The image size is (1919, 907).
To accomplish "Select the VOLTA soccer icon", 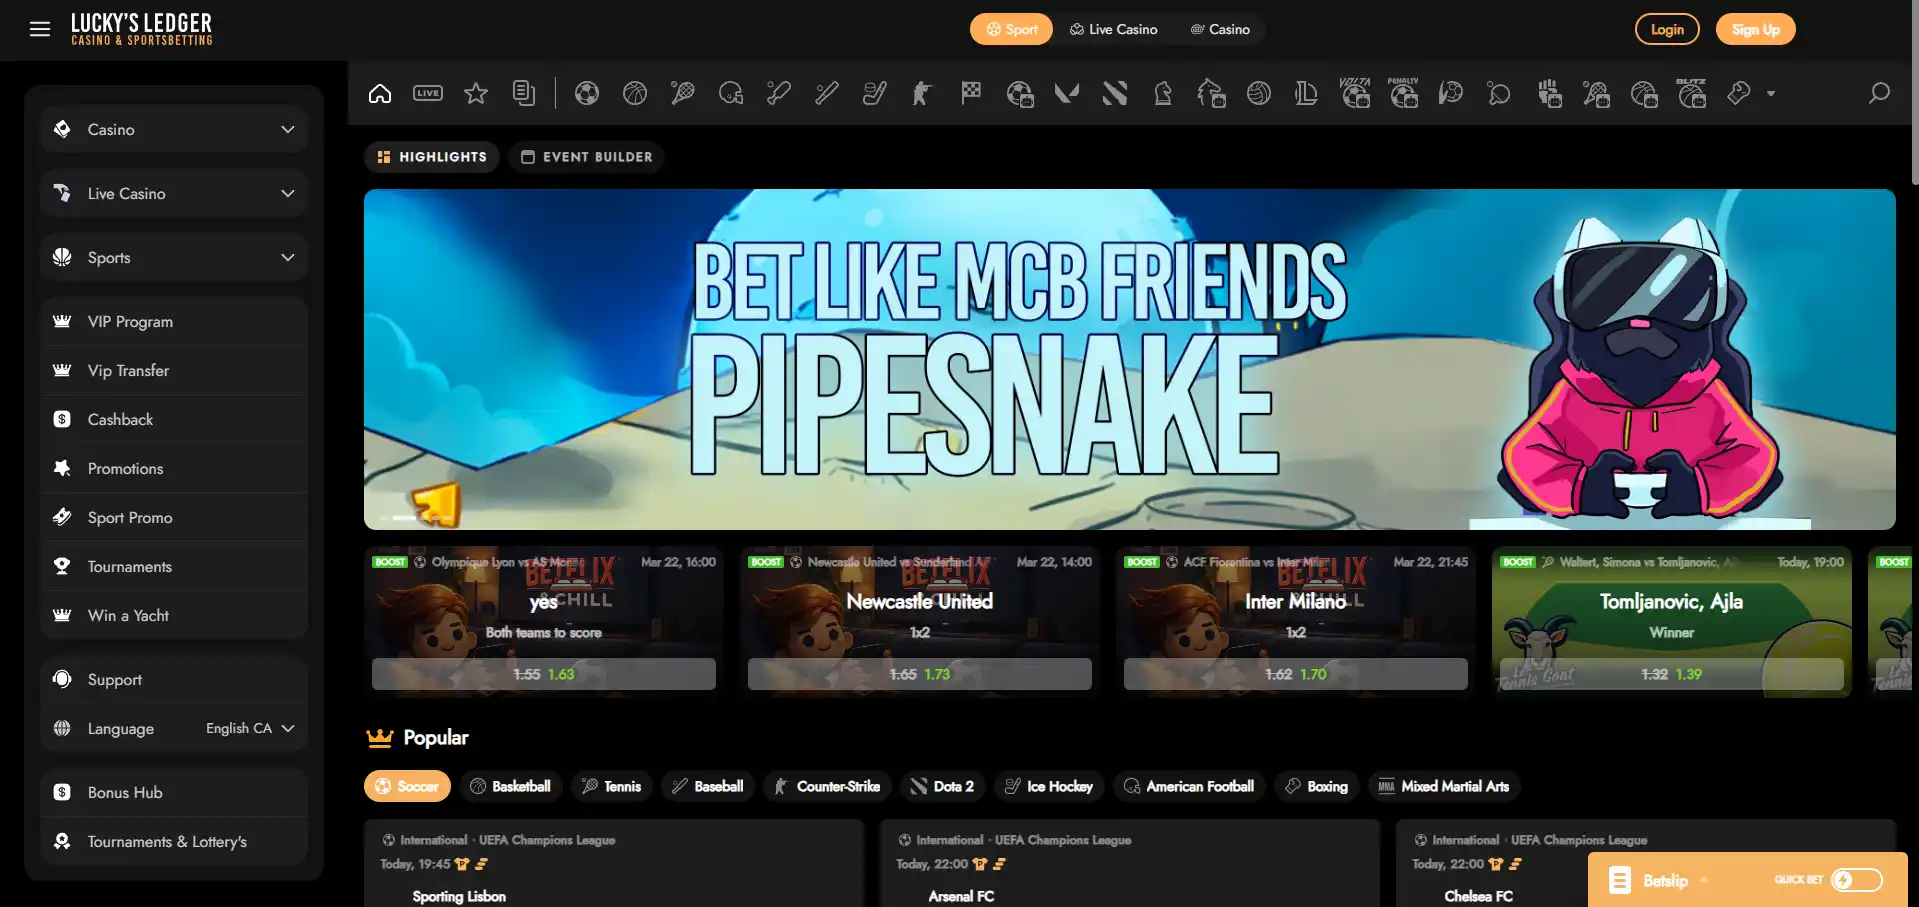I will pos(1355,93).
